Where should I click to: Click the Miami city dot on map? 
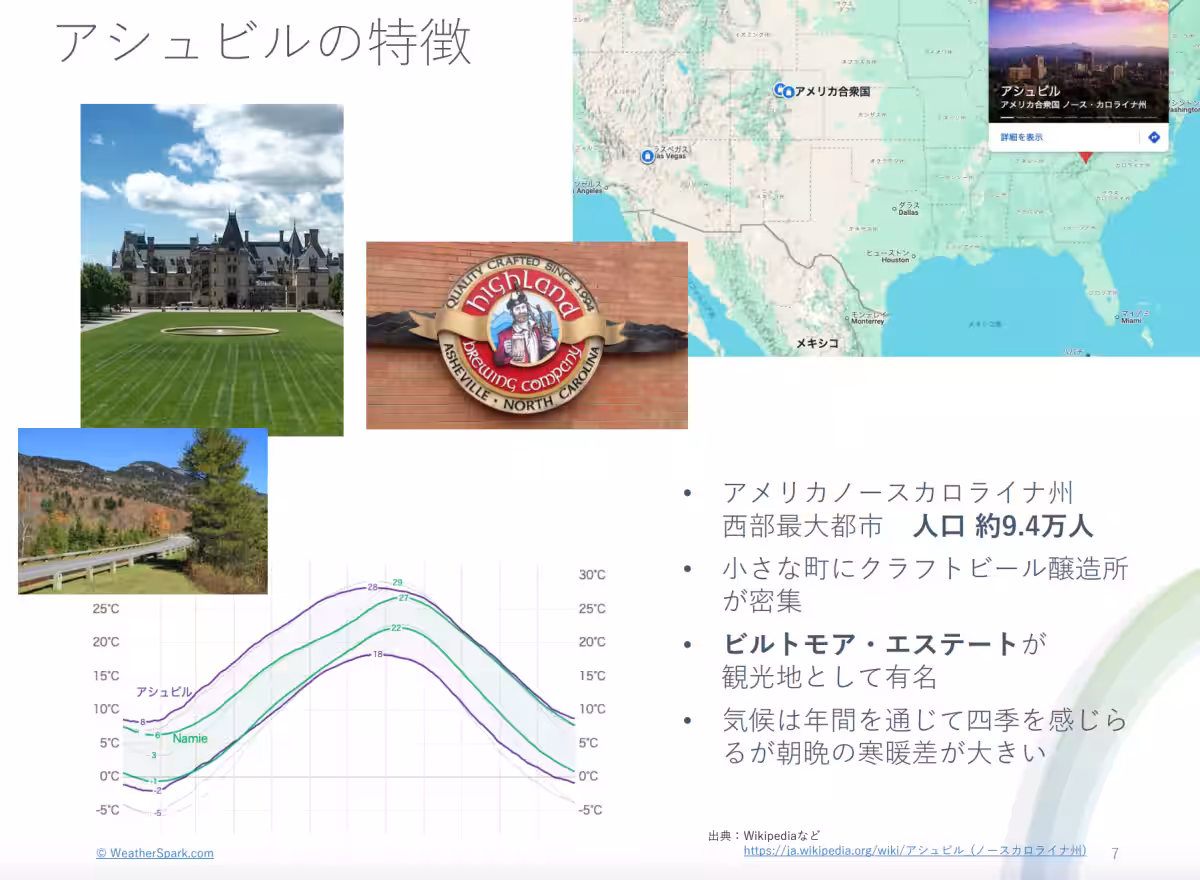[x=1119, y=317]
